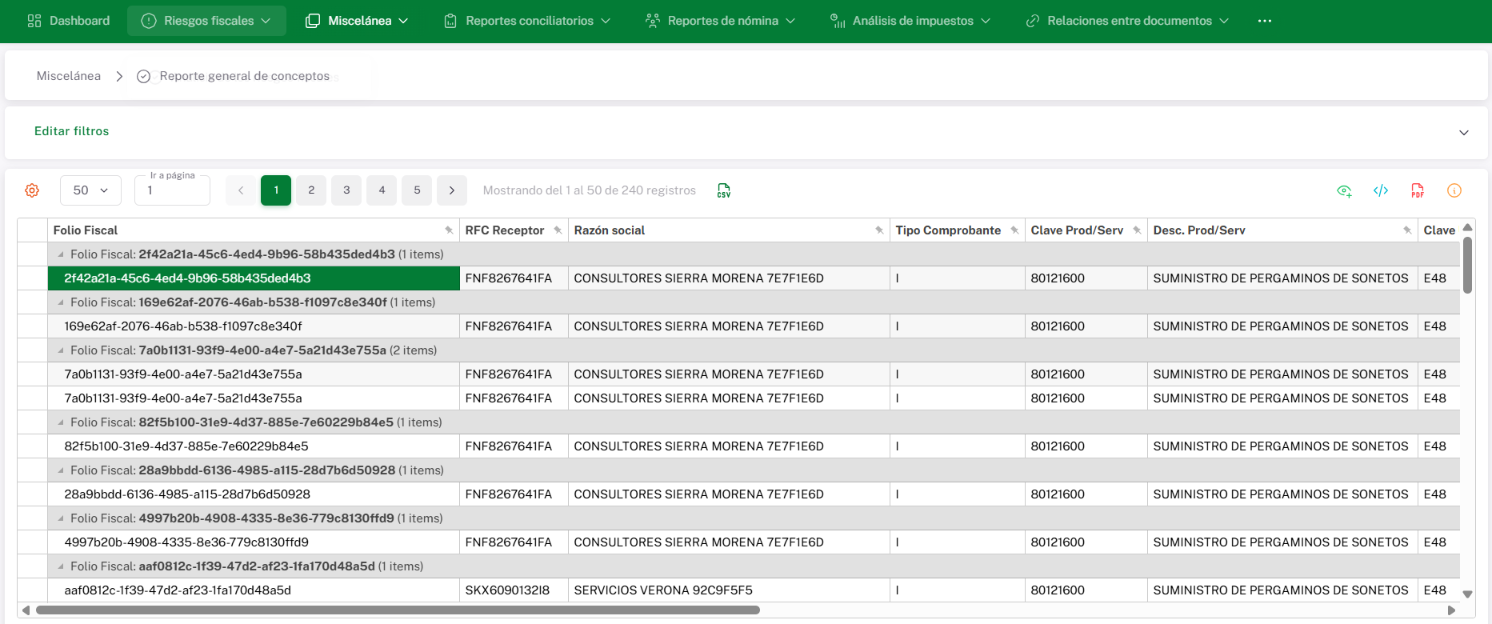Screen dimensions: 1492x624
Task: Go to page 3 of results
Action: click(x=346, y=190)
